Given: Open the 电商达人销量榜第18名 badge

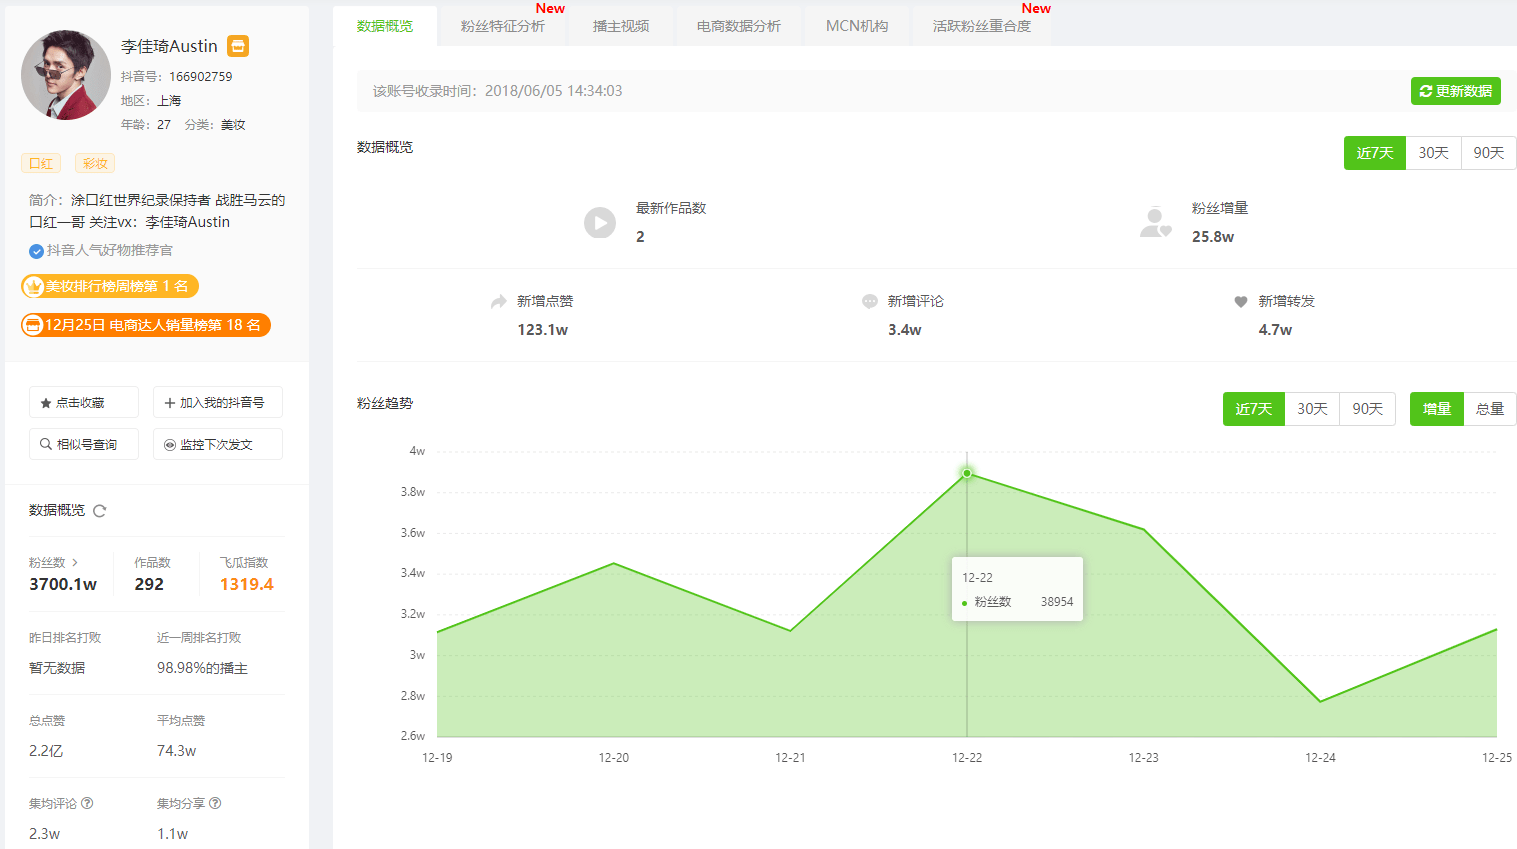Looking at the screenshot, I should (x=146, y=325).
